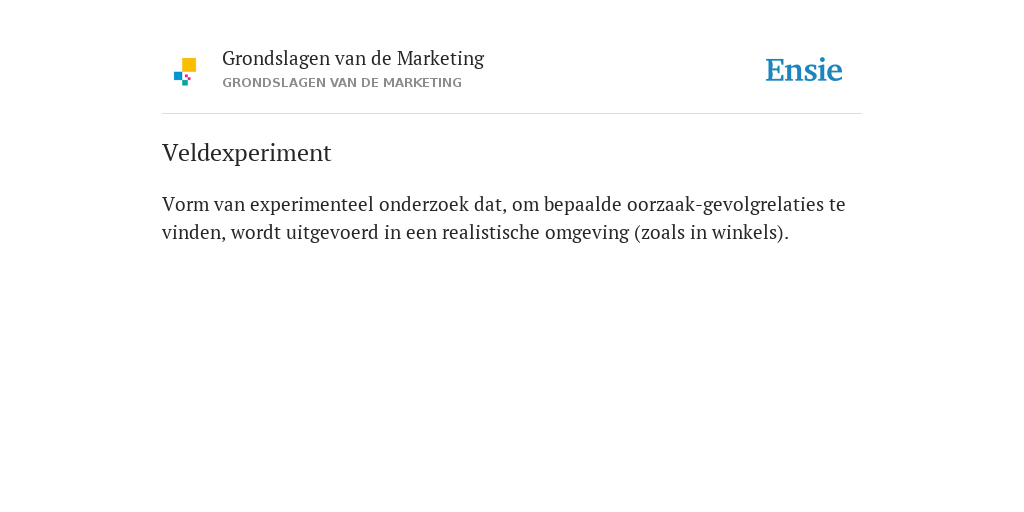Open the Grondslagen van de Marketing title
This screenshot has height=512, width=1024.
pyautogui.click(x=353, y=59)
